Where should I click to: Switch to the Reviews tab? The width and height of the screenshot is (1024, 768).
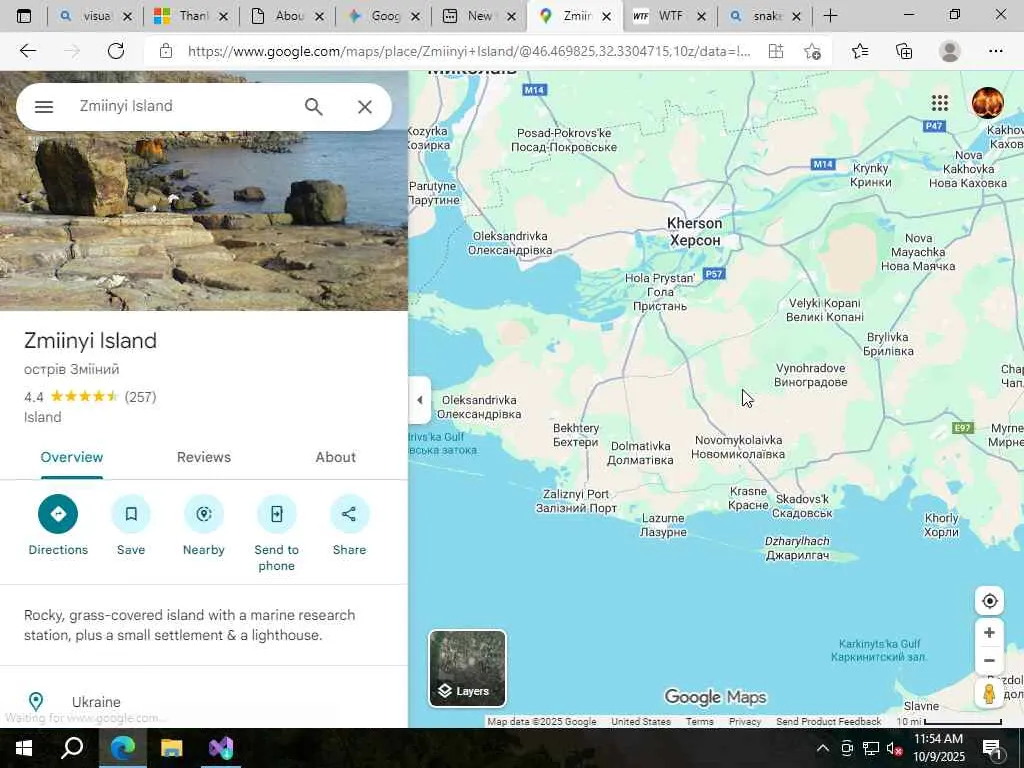(x=204, y=457)
